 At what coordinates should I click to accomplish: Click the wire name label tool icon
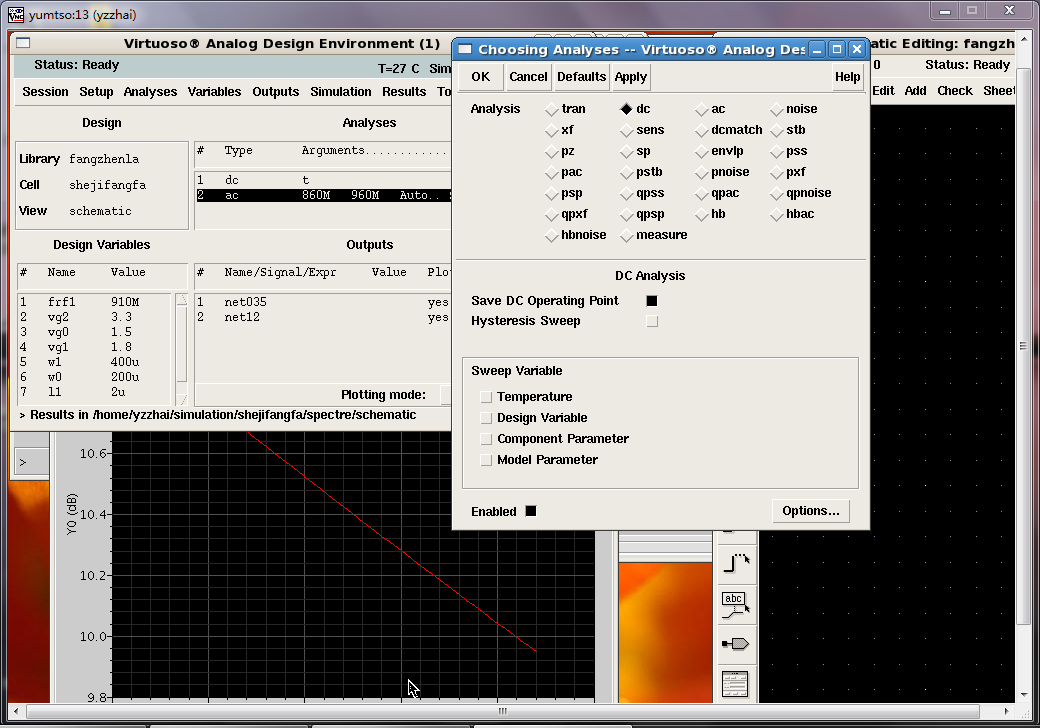[x=735, y=603]
